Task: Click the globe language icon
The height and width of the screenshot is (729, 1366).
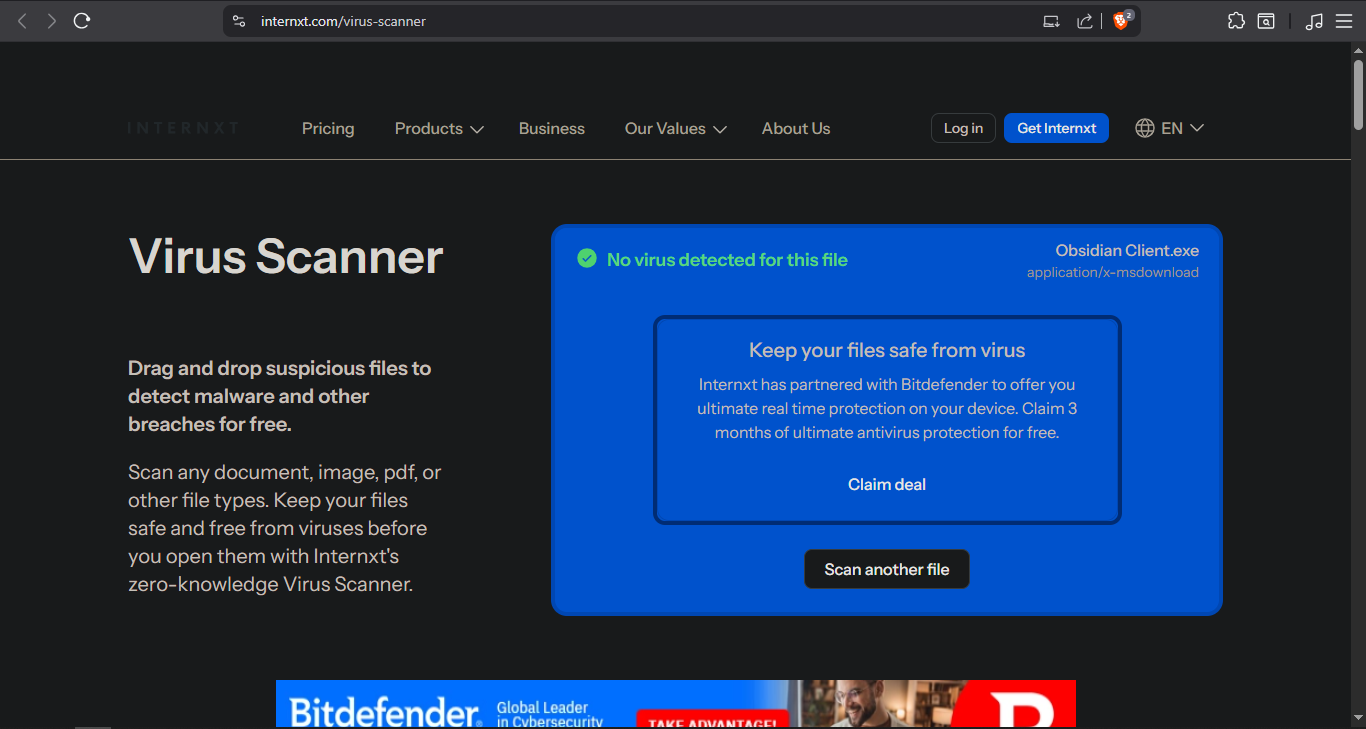Action: click(x=1145, y=128)
